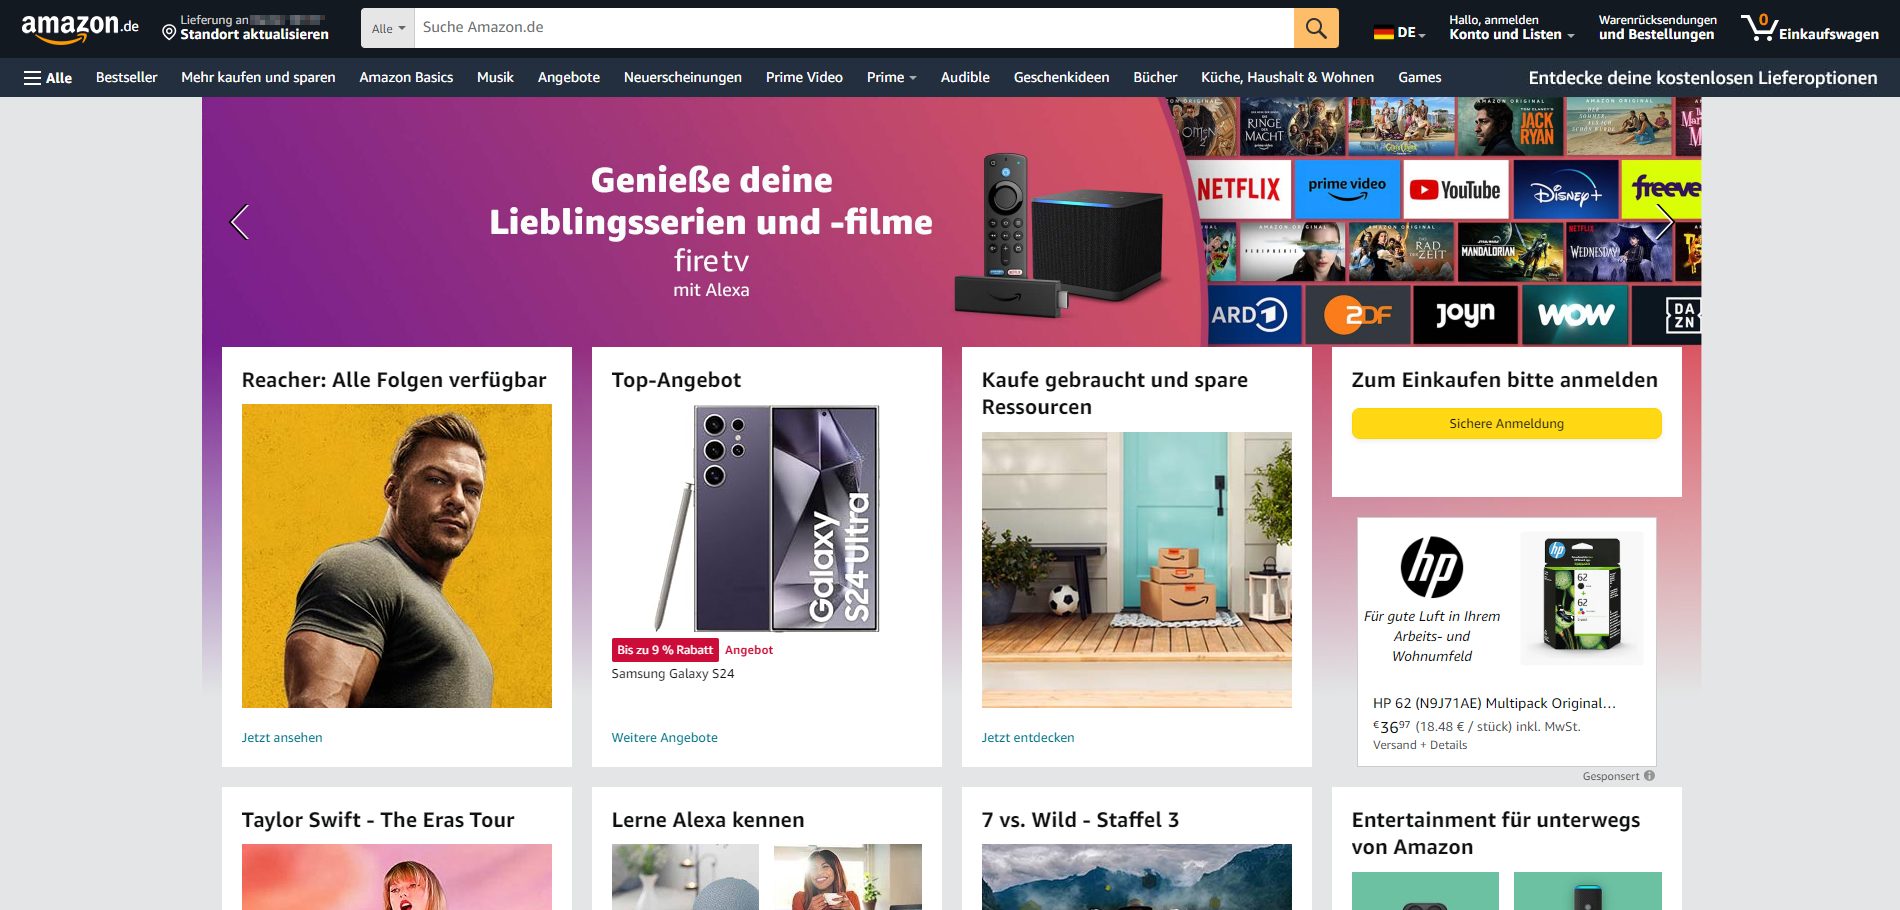Go to previous banner slide arrow

pyautogui.click(x=239, y=222)
